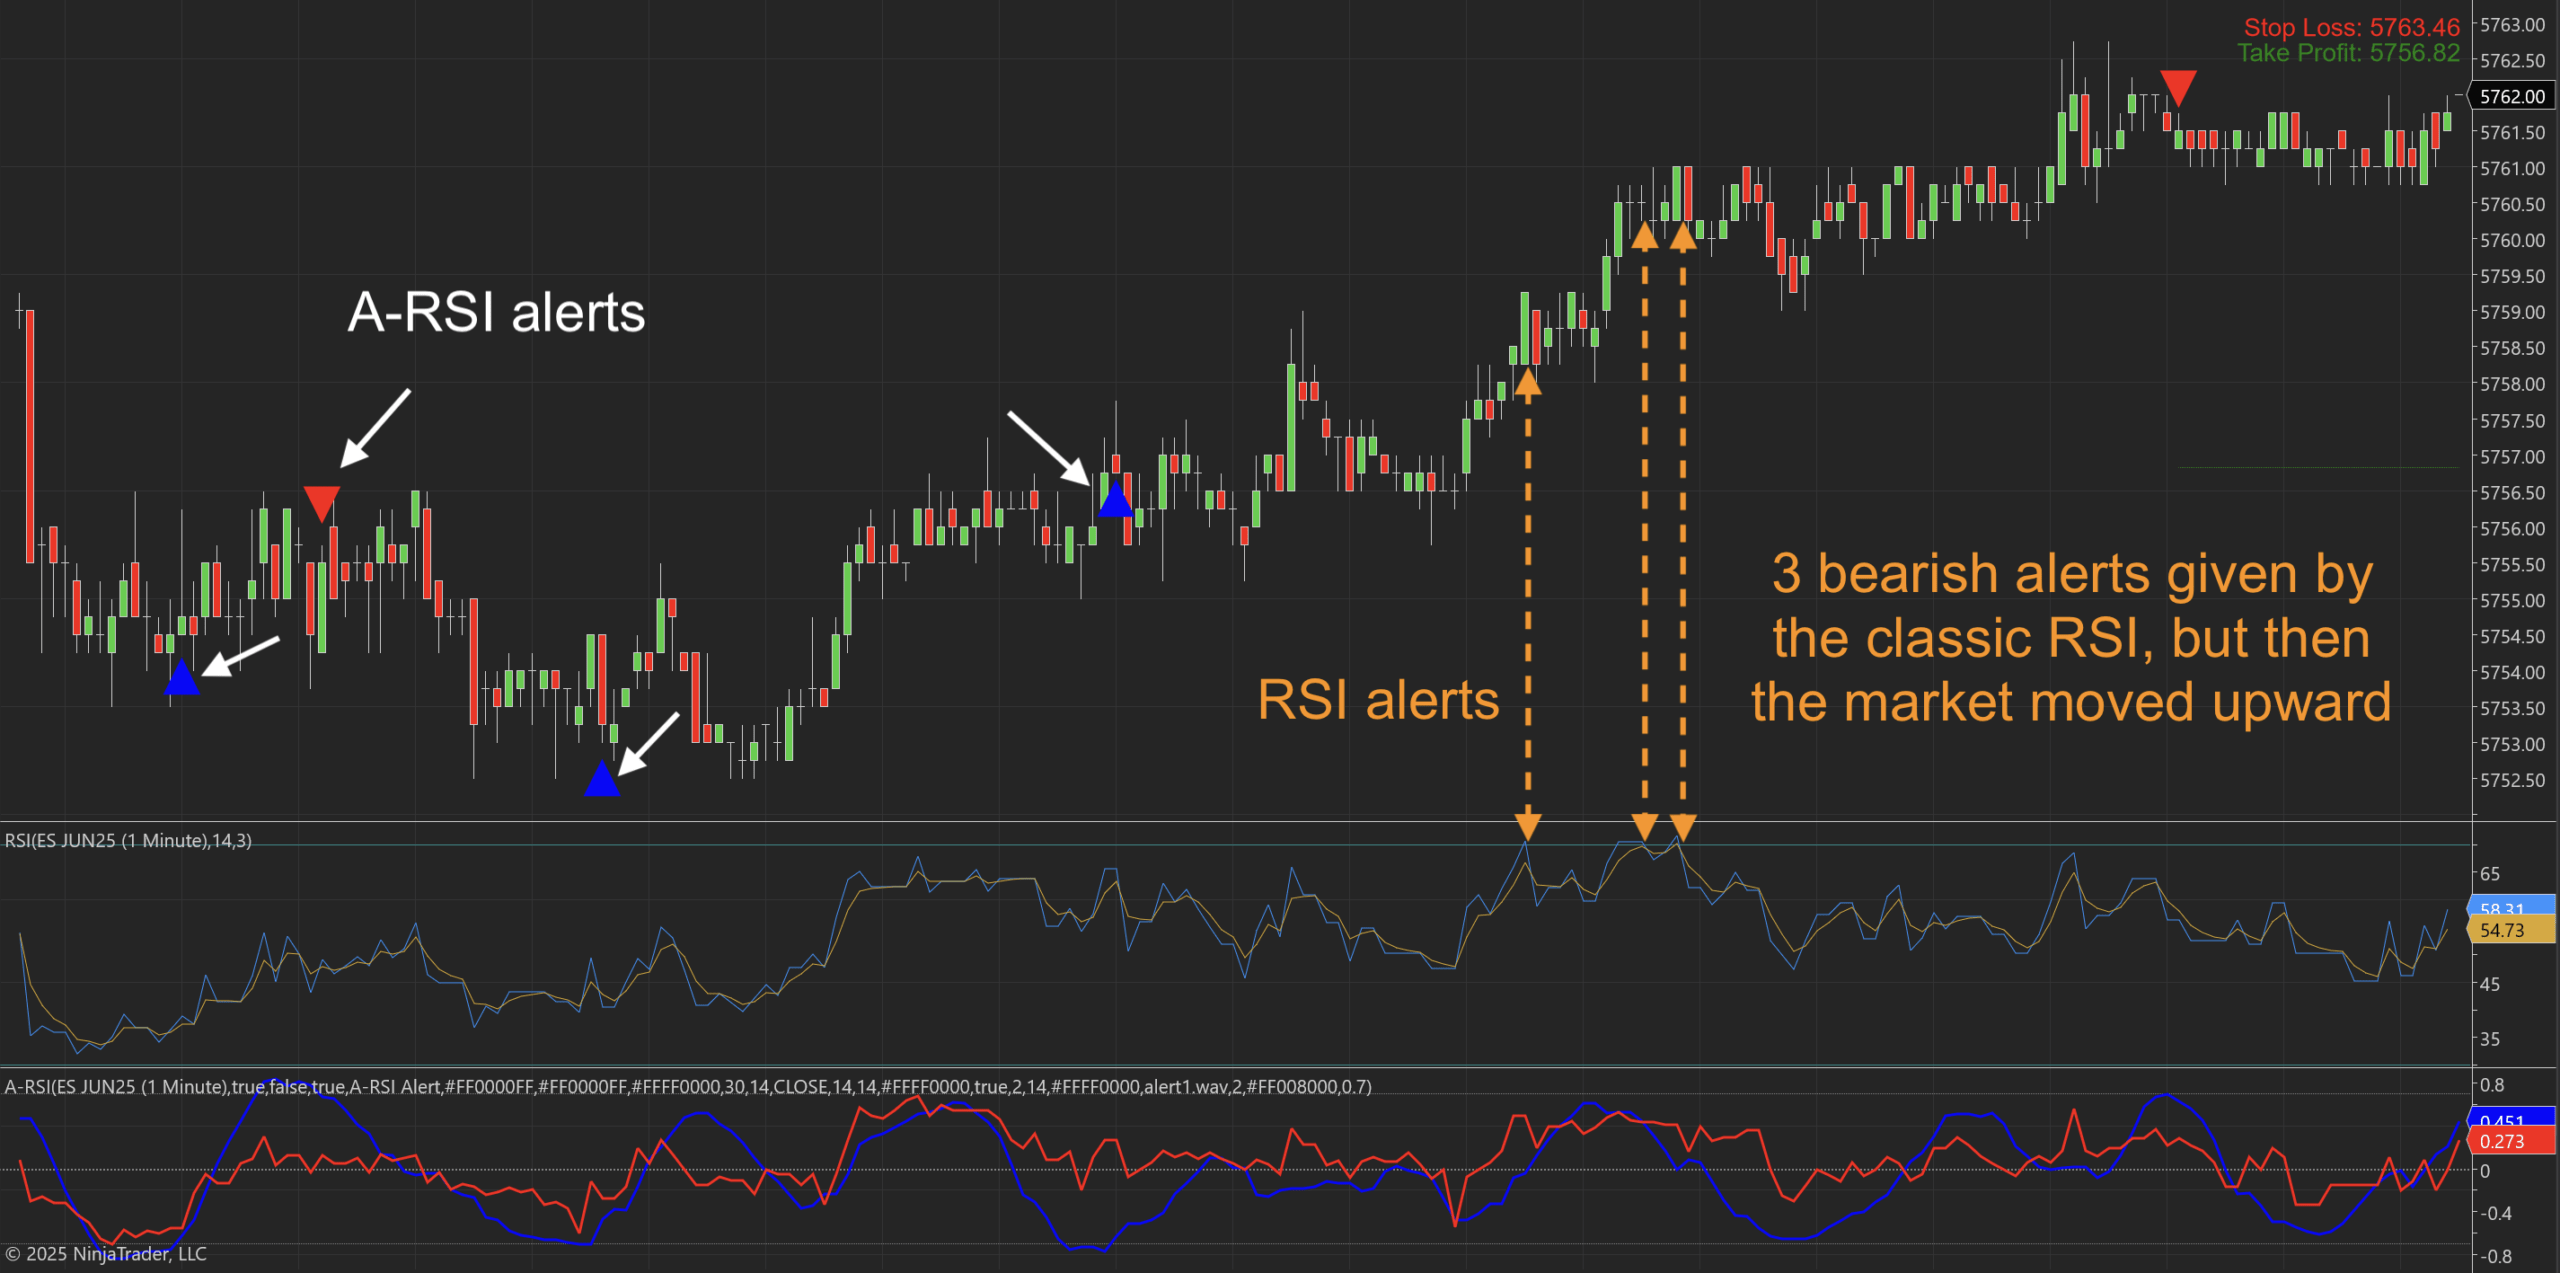Click the A-RSI red value marker 0.273
Screen dimensions: 2560x1273
point(2511,1141)
